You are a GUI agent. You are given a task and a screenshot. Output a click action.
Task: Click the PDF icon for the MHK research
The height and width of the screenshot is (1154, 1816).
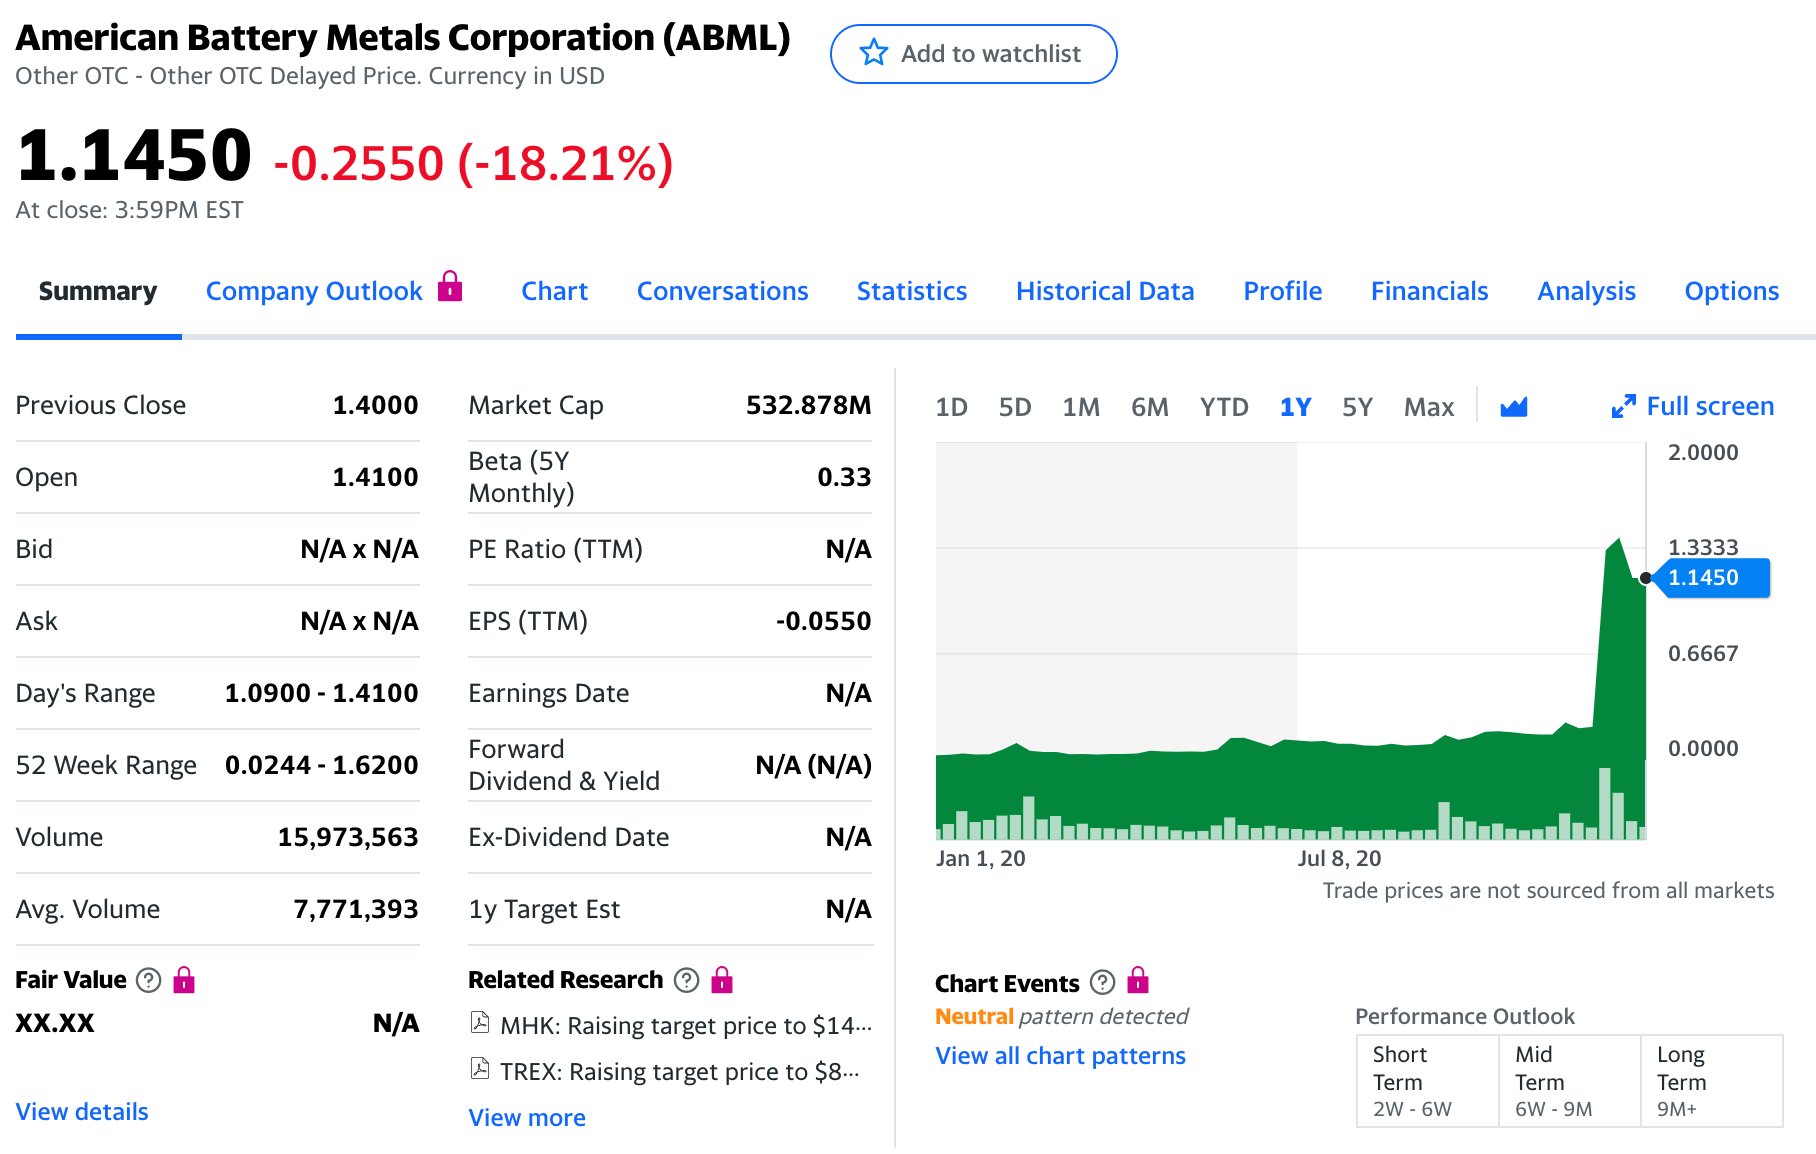(x=480, y=1023)
